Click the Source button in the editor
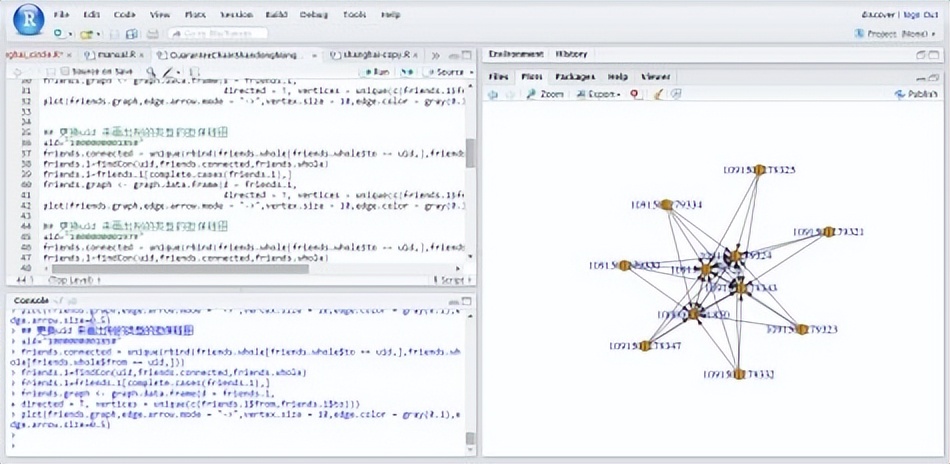Screen dimensions: 950x464 pos(445,71)
